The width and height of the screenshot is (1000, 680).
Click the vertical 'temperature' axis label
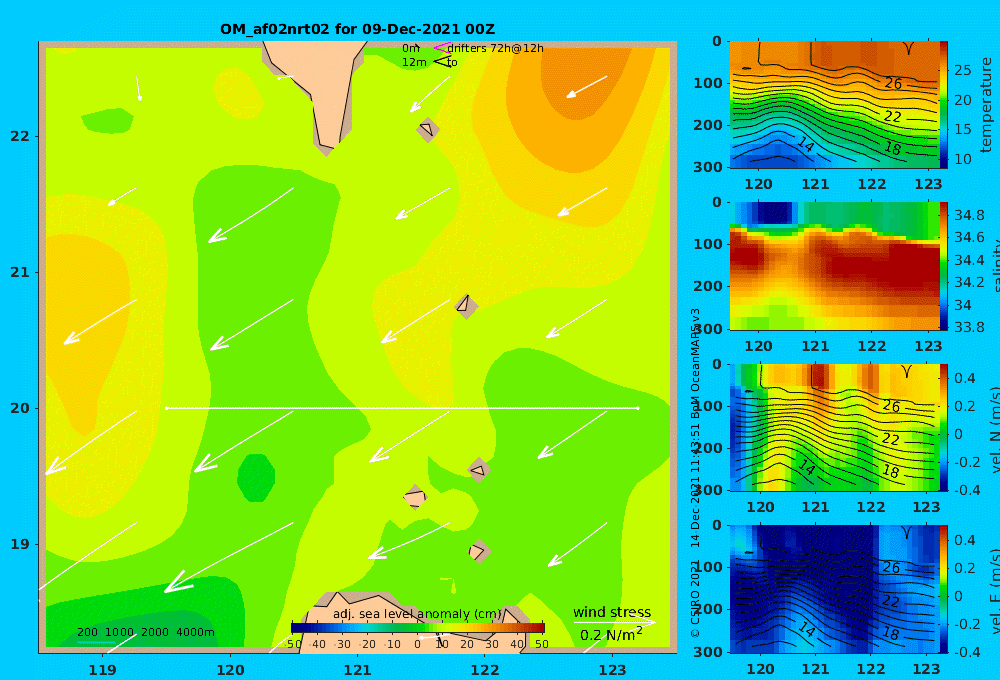[x=986, y=105]
